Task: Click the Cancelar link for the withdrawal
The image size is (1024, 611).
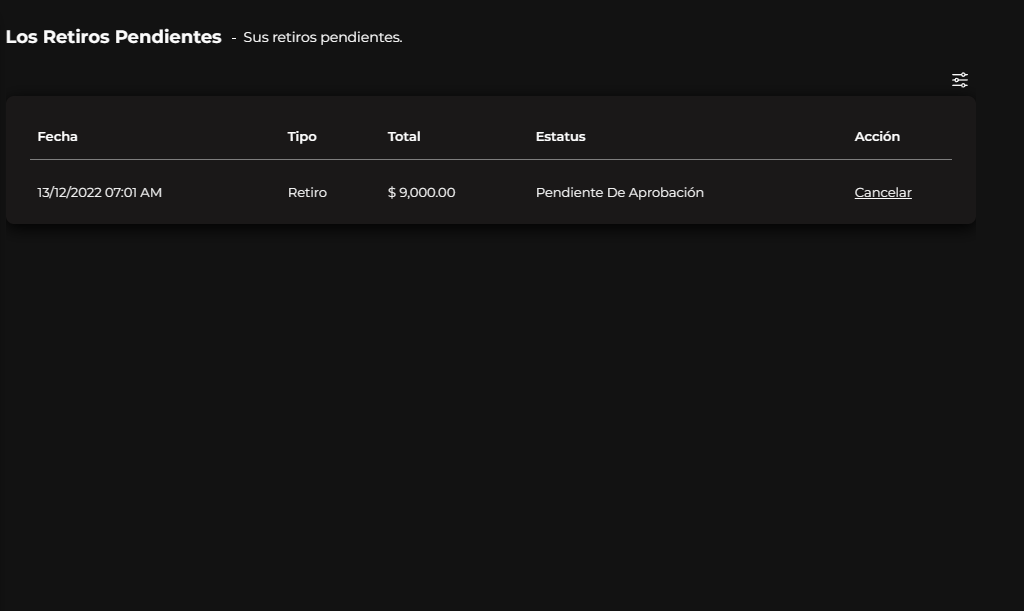Action: [883, 193]
